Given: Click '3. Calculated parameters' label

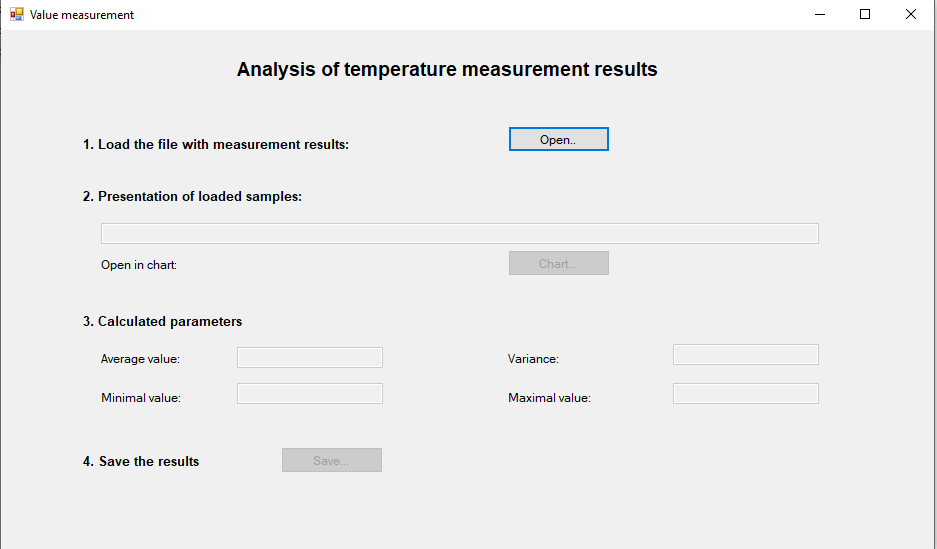Looking at the screenshot, I should tap(163, 321).
